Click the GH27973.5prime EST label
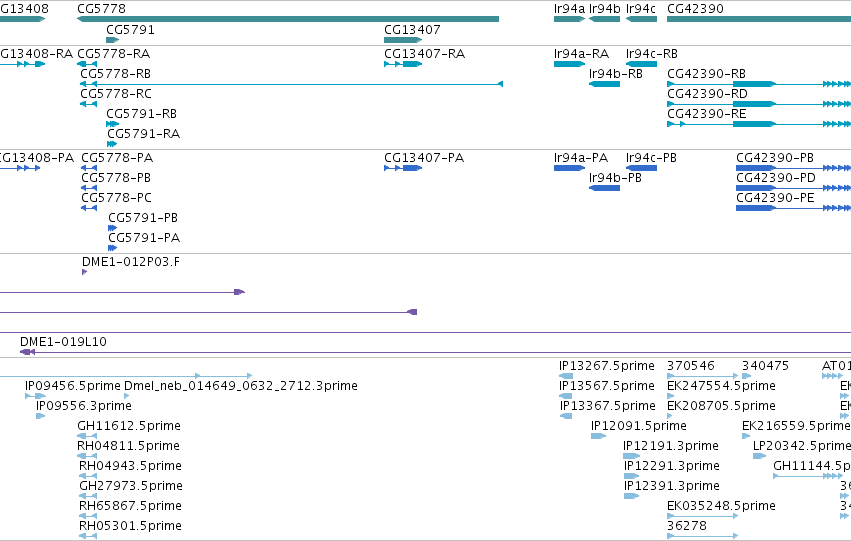 tap(131, 486)
